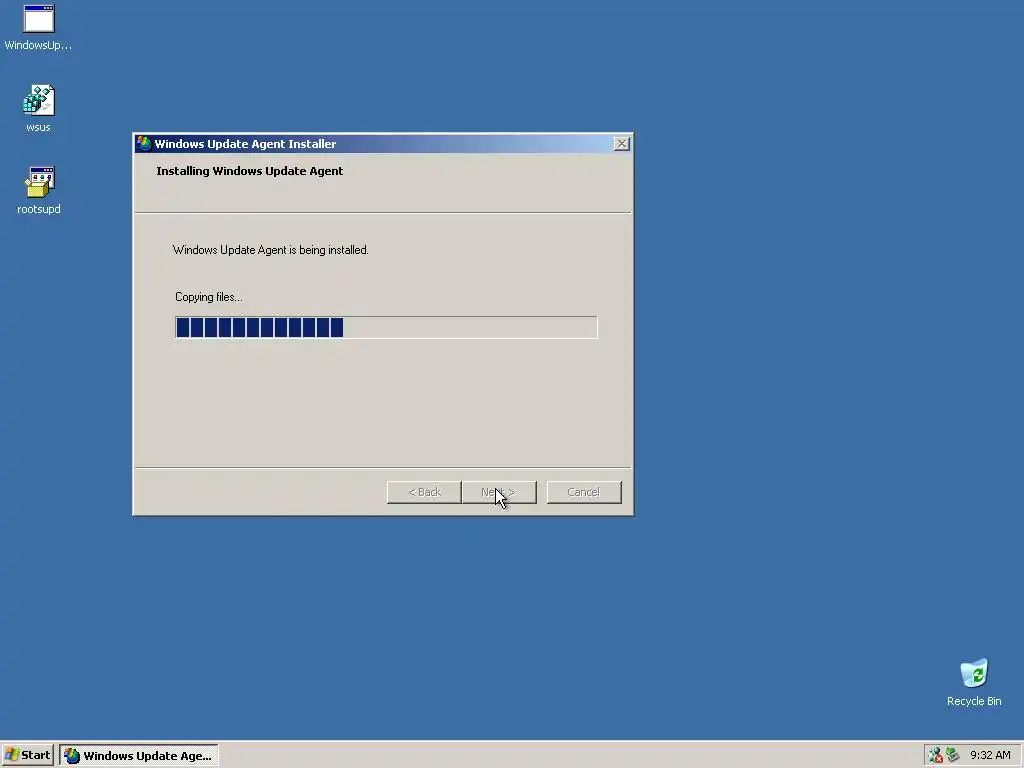Click the 'Copying files...' status text
Viewport: 1024px width, 768px height.
(x=208, y=297)
